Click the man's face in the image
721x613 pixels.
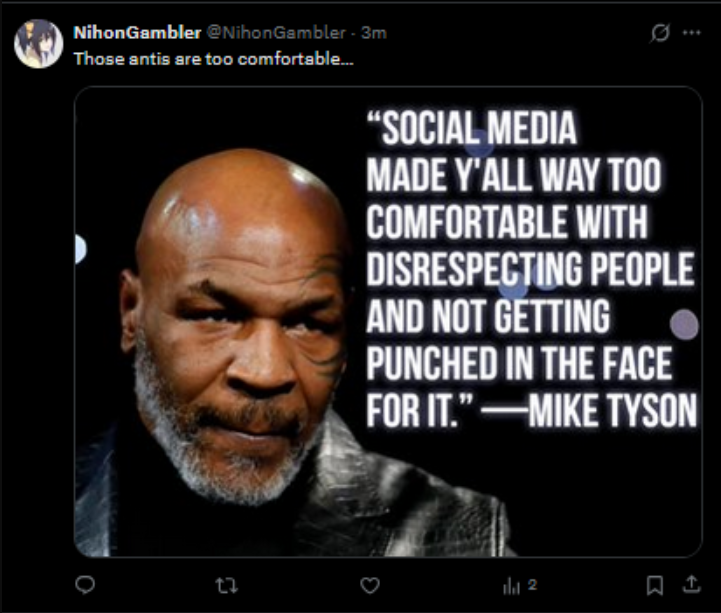[243, 320]
